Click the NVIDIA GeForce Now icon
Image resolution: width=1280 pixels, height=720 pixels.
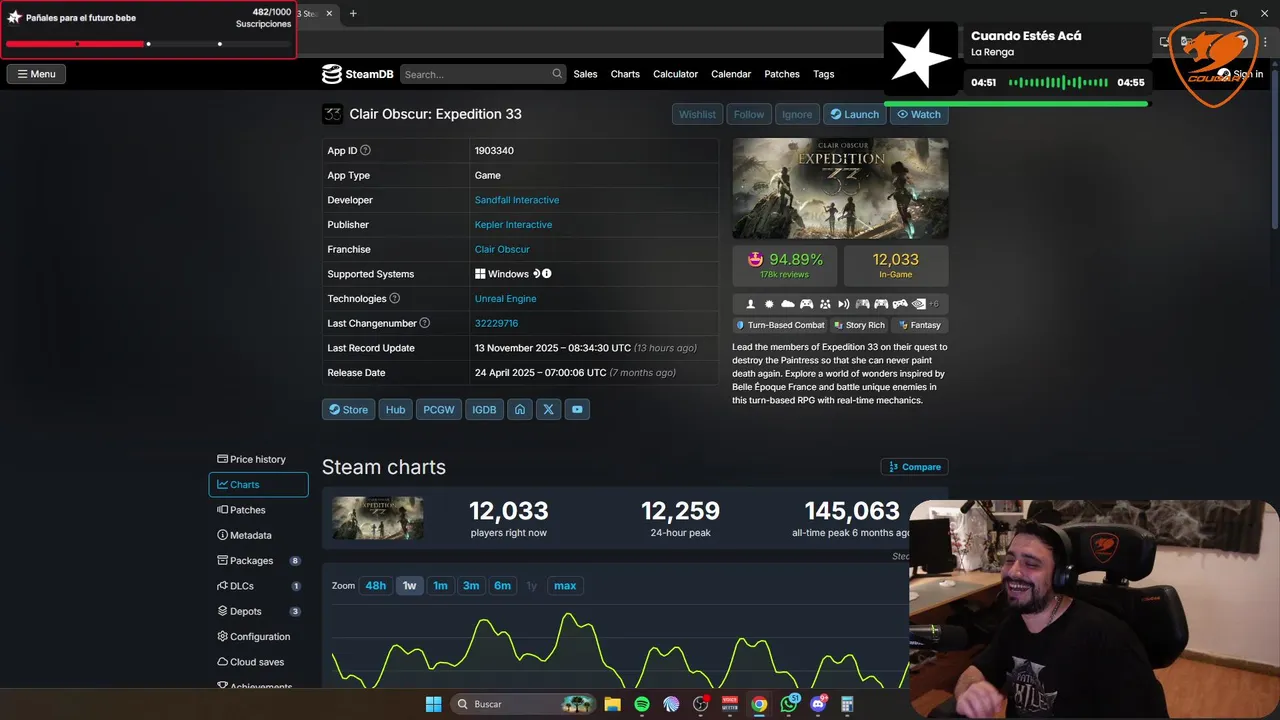(918, 304)
